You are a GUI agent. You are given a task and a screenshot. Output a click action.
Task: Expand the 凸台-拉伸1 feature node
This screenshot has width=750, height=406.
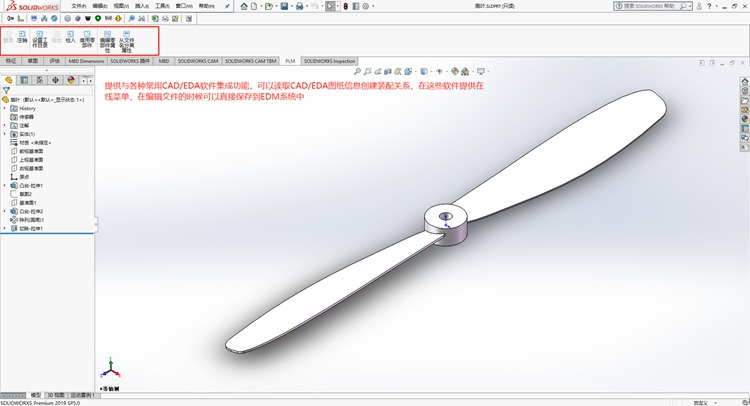5,185
